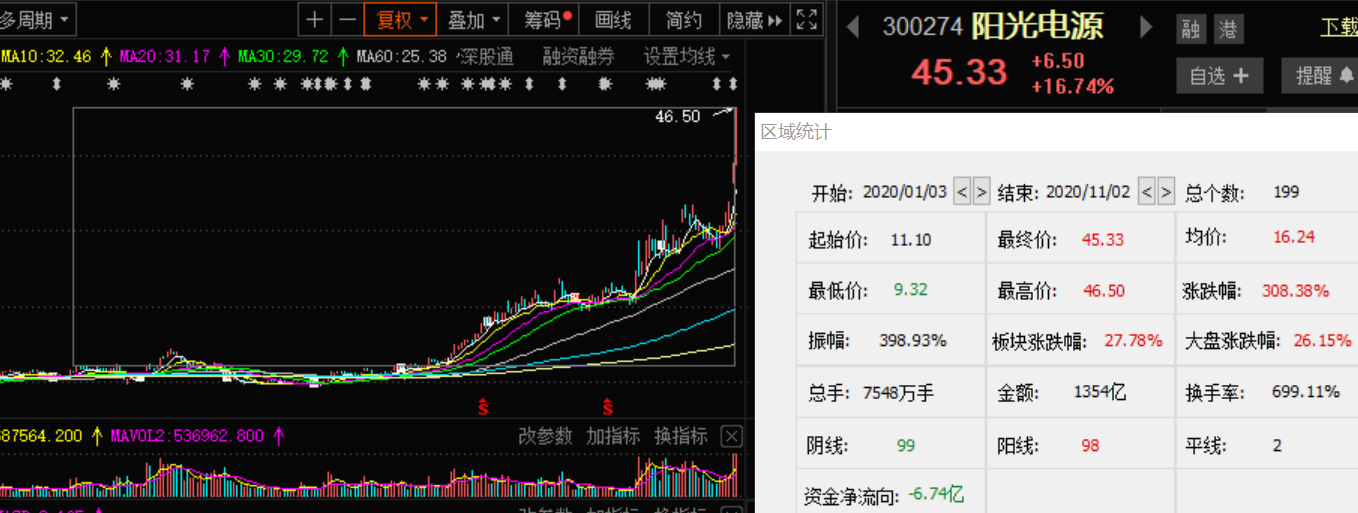
Task: Click the 融 margin trading badge
Action: [x=1190, y=29]
